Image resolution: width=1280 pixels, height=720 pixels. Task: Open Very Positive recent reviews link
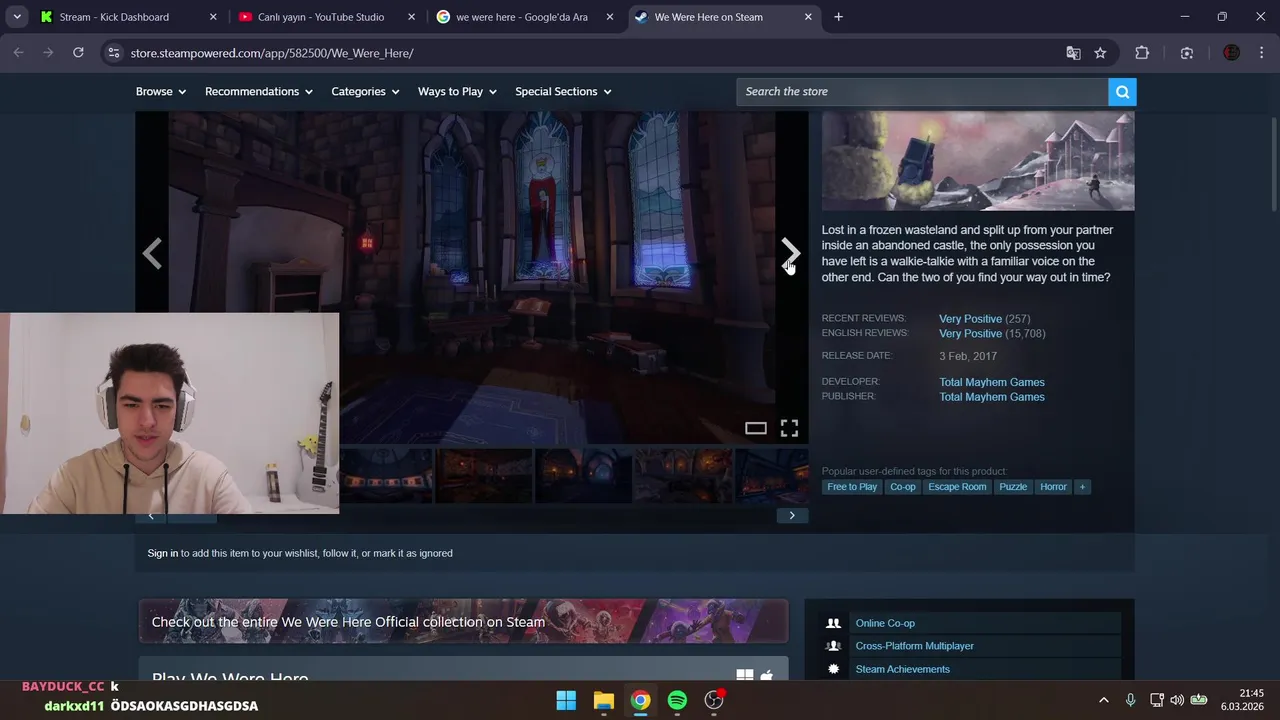970,319
